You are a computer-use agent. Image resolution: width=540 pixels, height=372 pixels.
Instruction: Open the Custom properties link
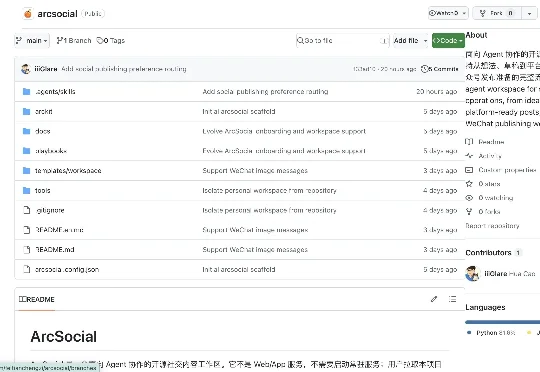point(507,170)
